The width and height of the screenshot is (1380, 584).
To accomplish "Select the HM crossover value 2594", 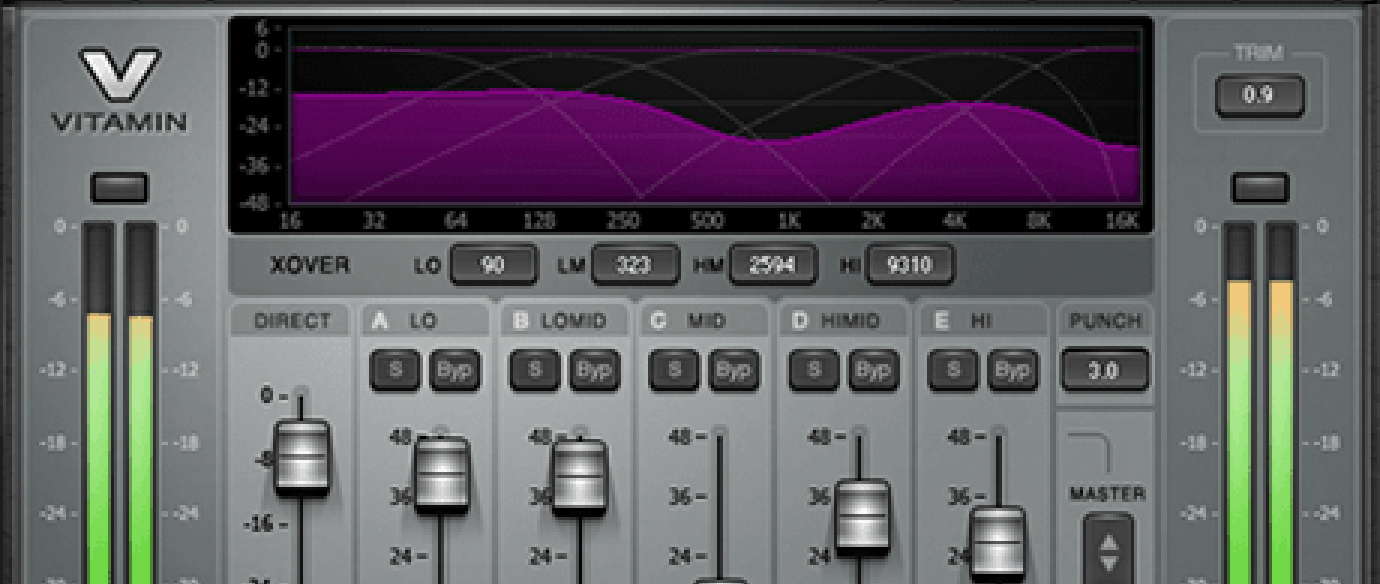I will coord(773,265).
